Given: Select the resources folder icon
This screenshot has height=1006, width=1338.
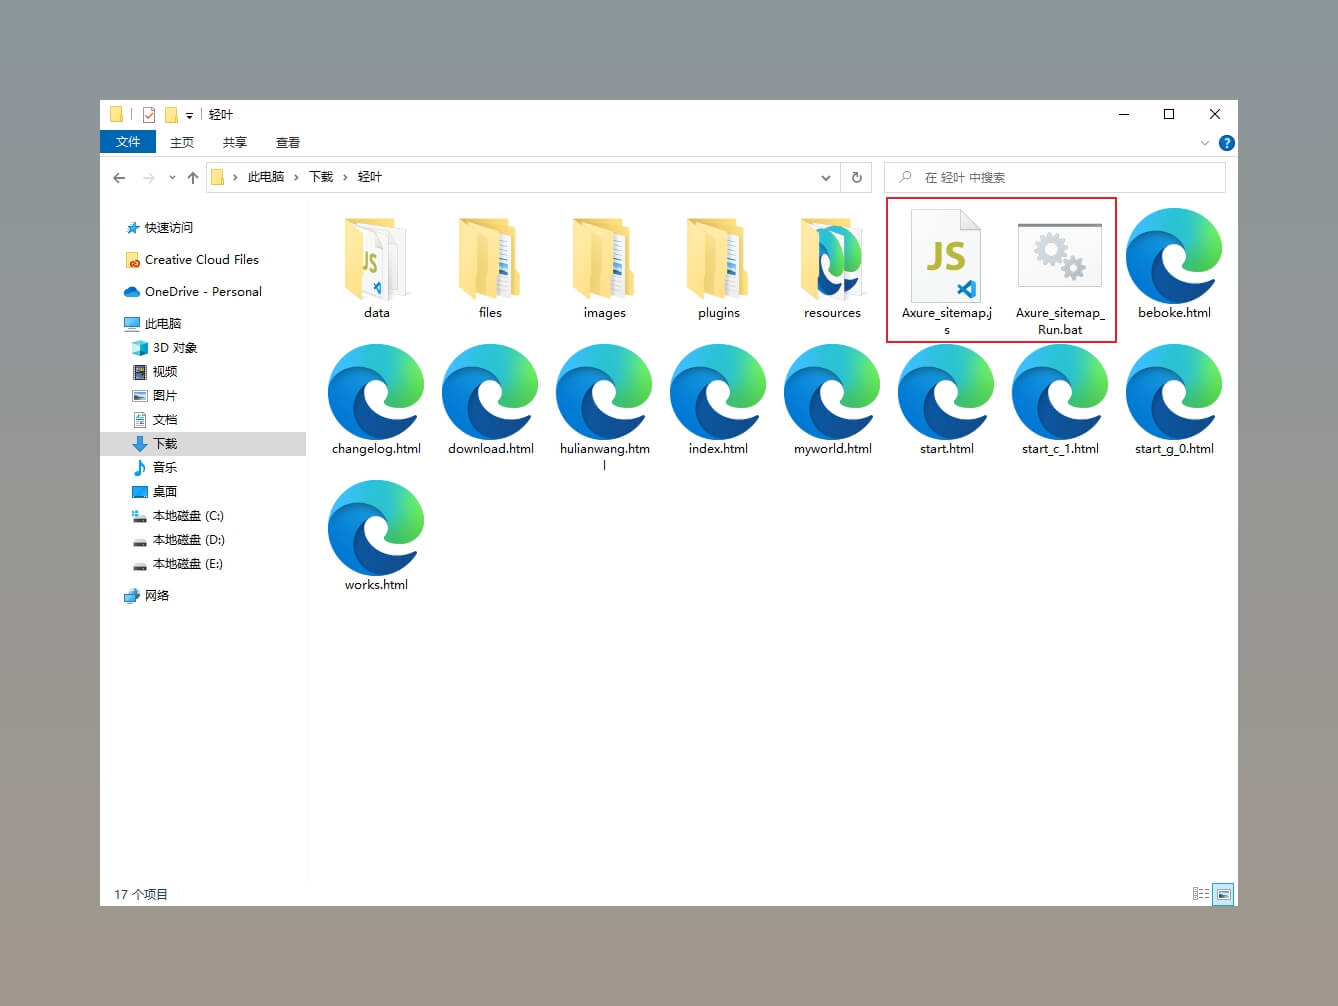Looking at the screenshot, I should 832,259.
